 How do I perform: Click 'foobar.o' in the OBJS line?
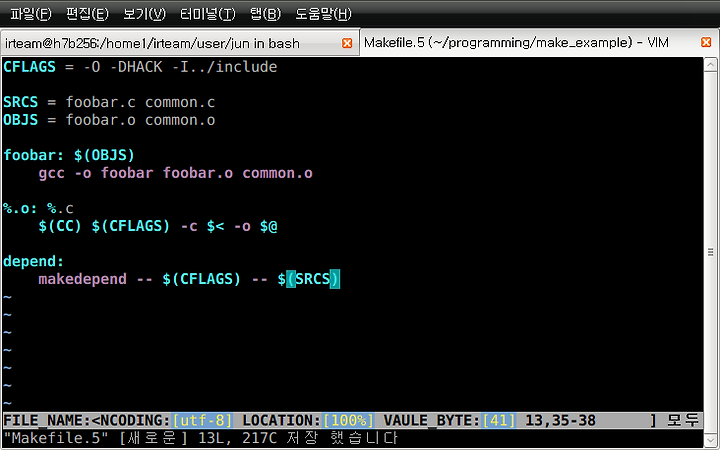tap(101, 120)
